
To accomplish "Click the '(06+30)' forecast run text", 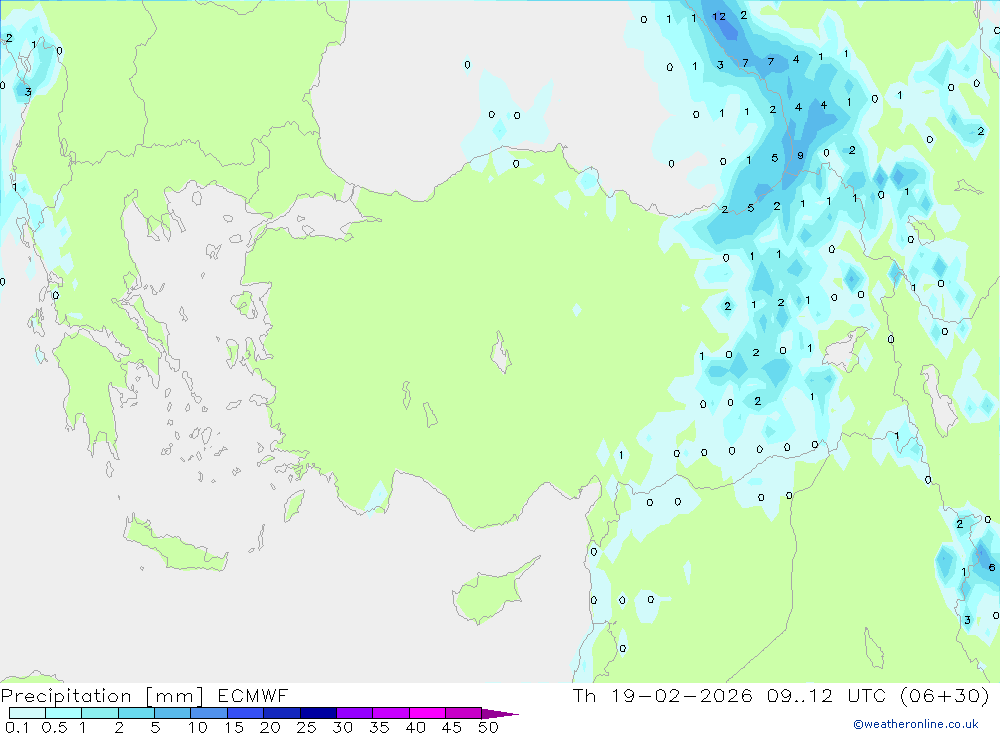I will click(945, 696).
